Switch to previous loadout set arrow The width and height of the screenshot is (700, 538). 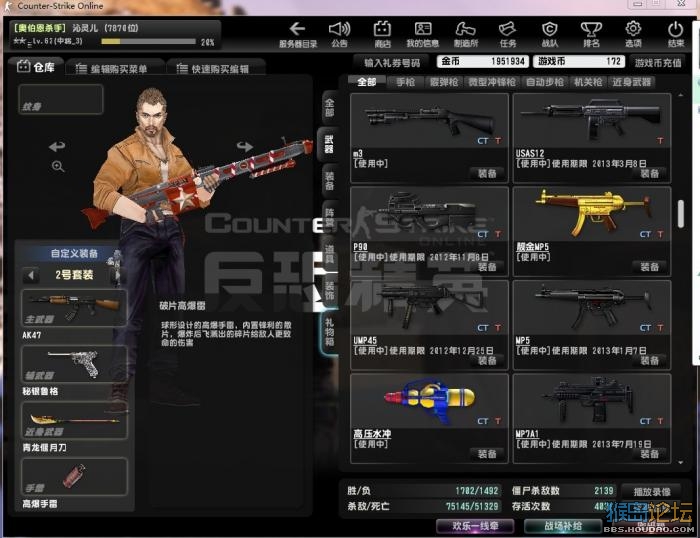(x=31, y=275)
